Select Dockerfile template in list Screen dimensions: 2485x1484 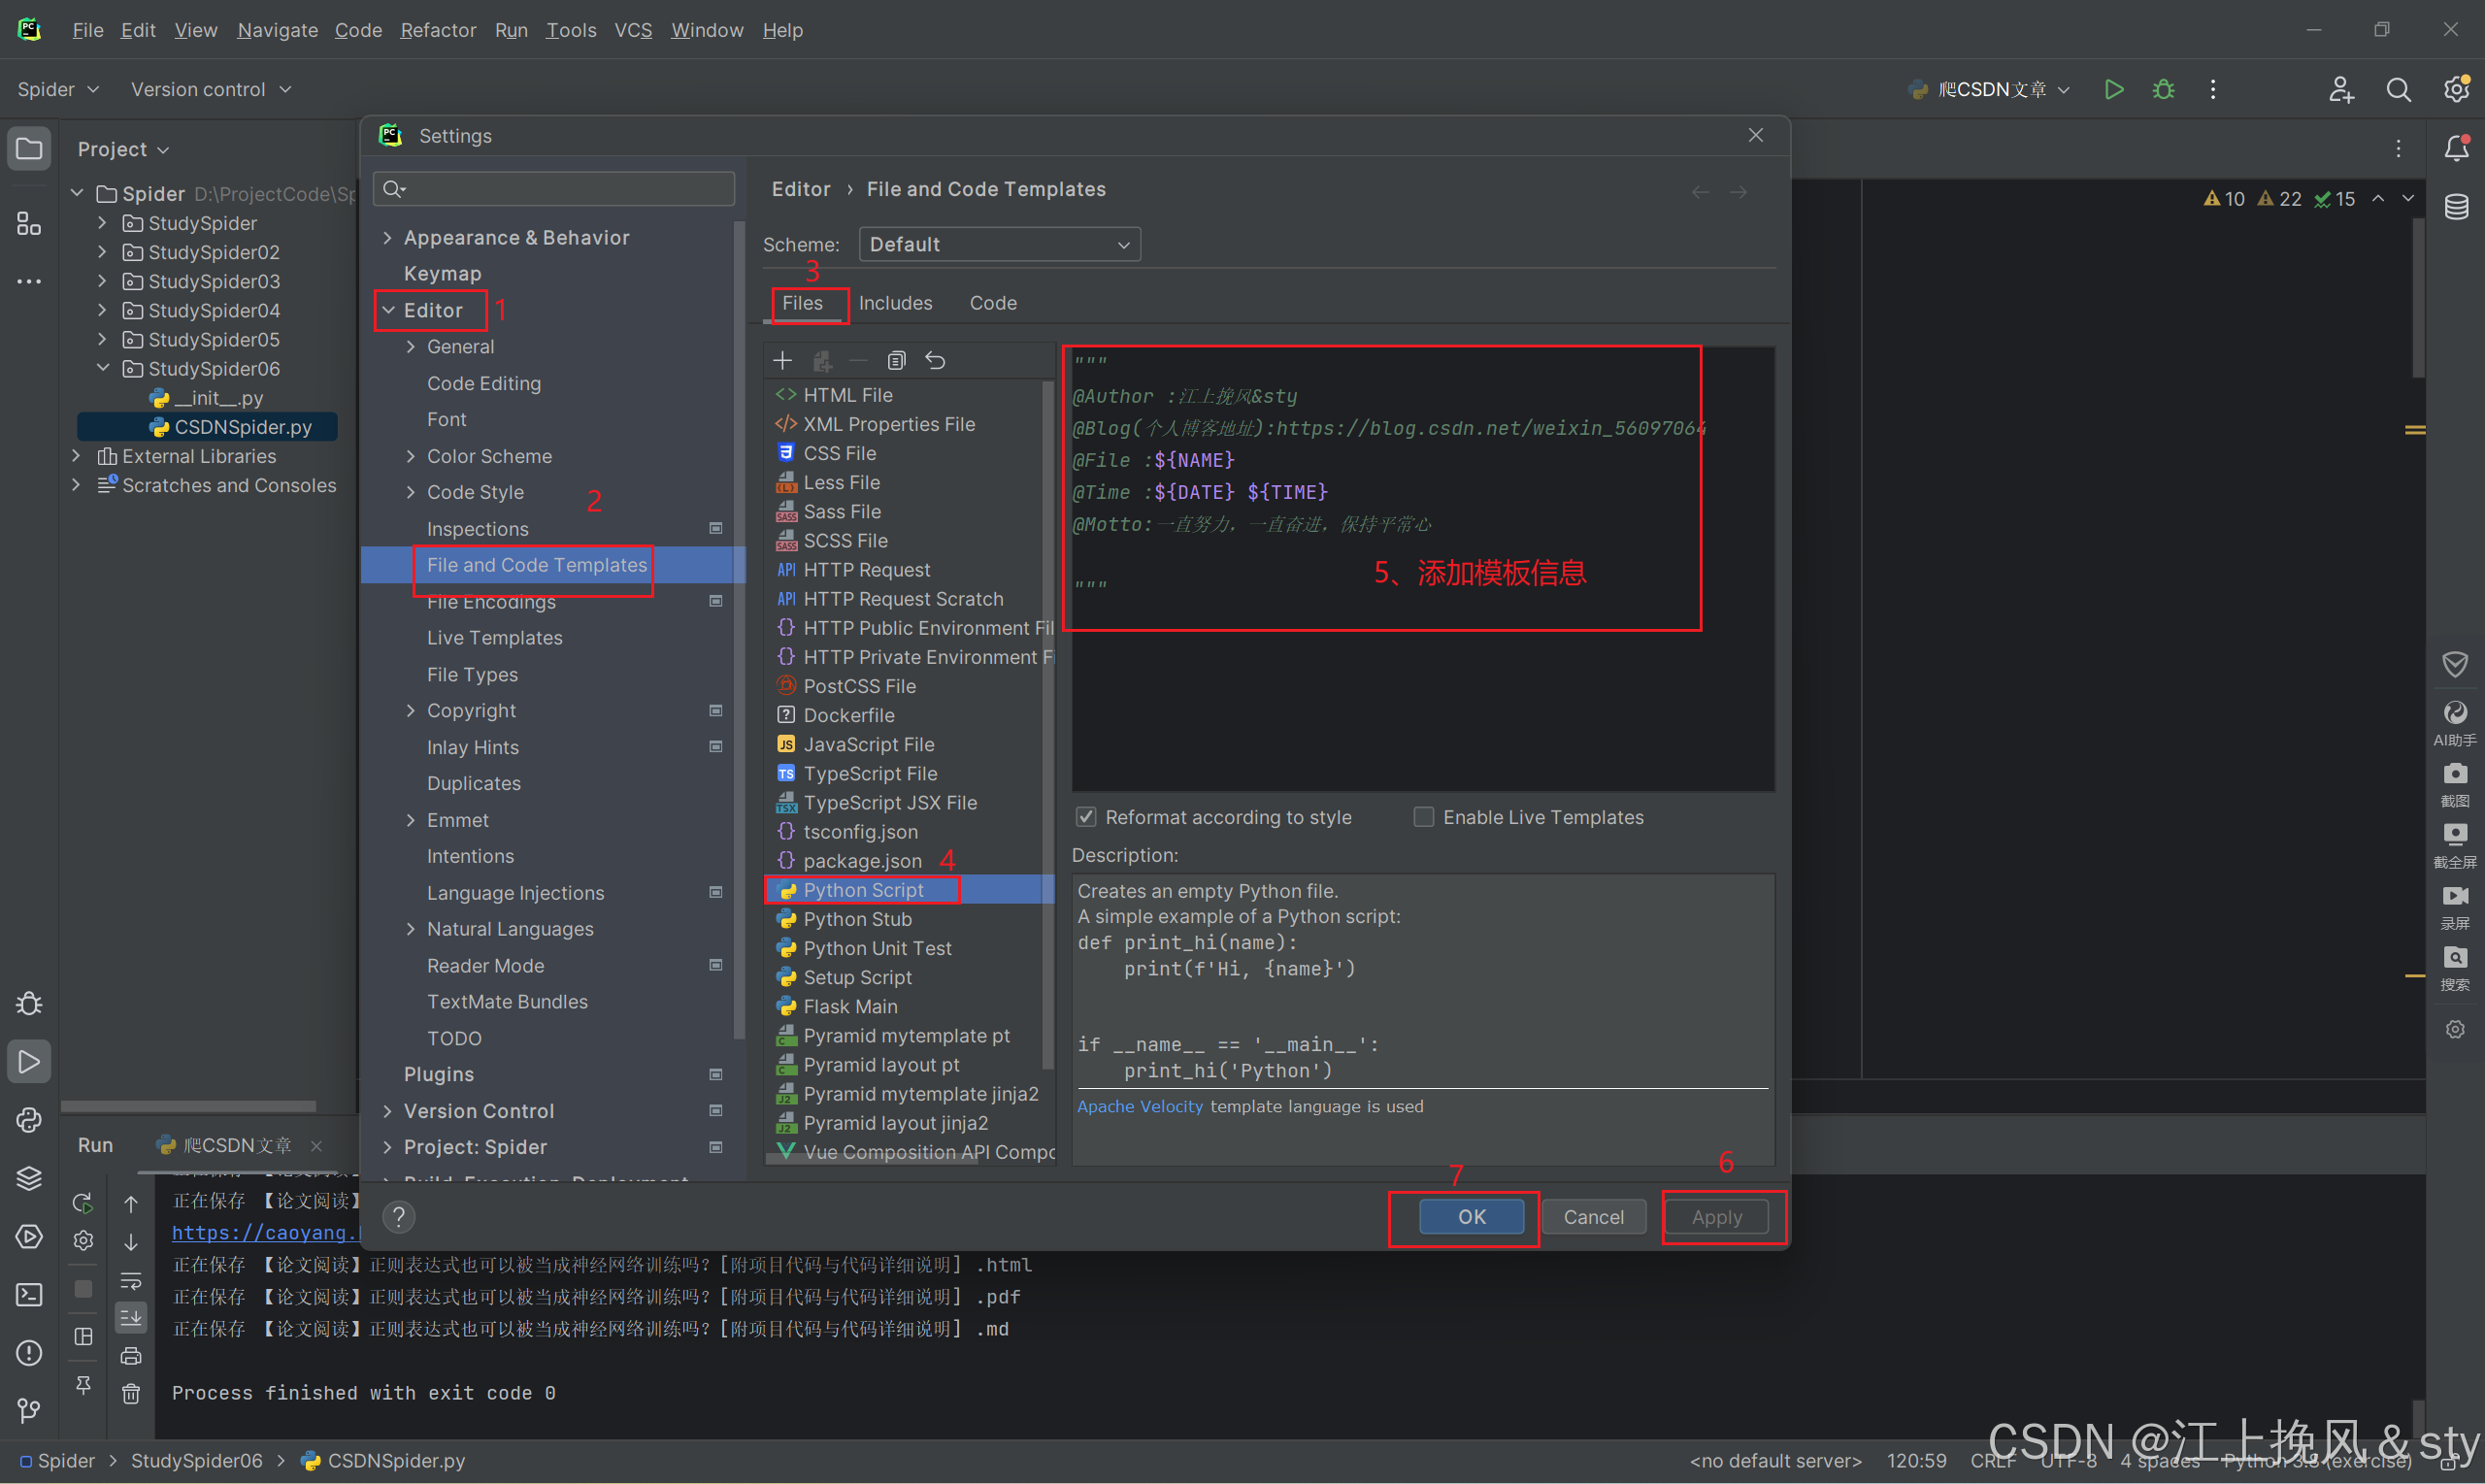point(849,715)
